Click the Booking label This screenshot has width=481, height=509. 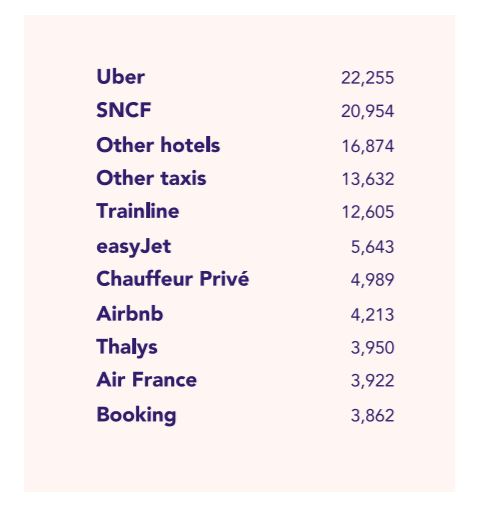point(136,415)
